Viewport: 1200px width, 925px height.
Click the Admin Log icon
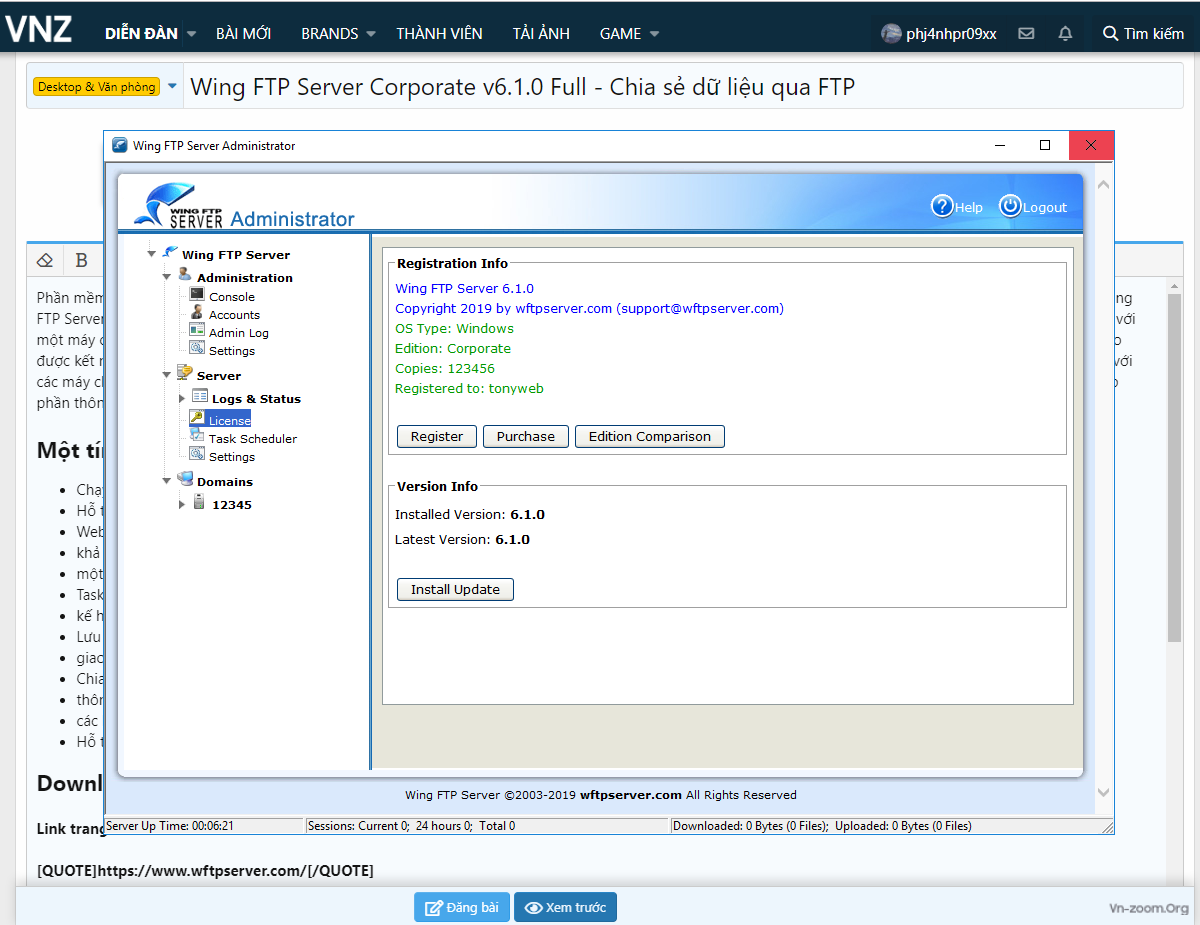tap(197, 331)
